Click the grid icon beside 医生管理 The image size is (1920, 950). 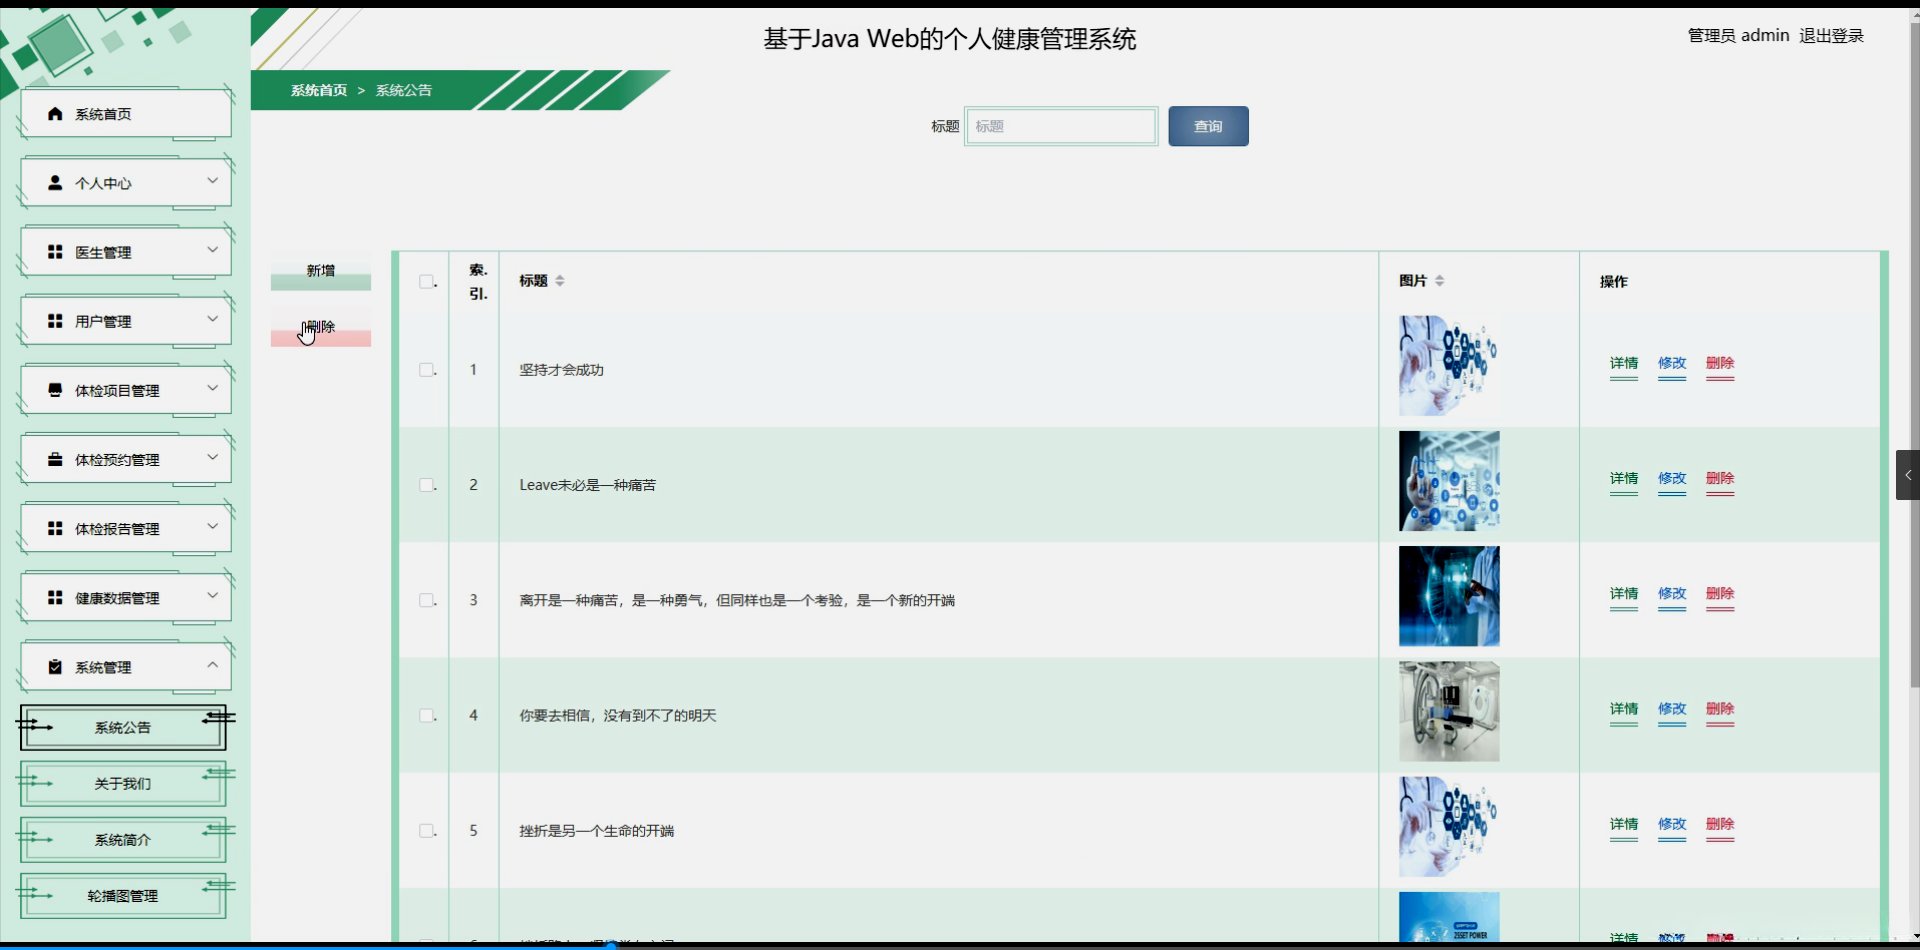pos(55,252)
